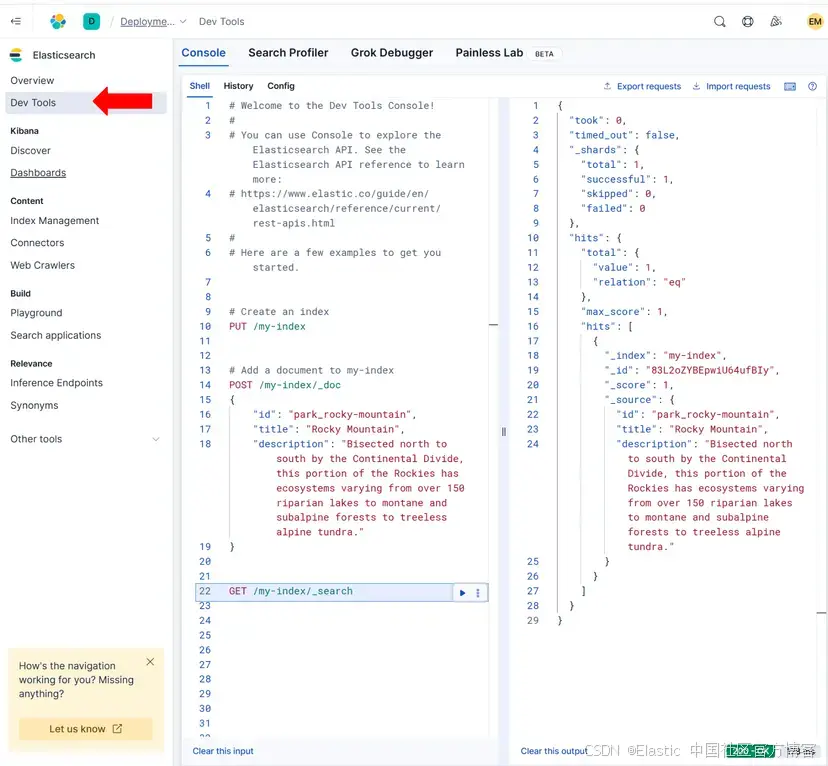Screen dimensions: 828x766
Task: Click the elastic.co guide URL comment line
Action: 335,209
